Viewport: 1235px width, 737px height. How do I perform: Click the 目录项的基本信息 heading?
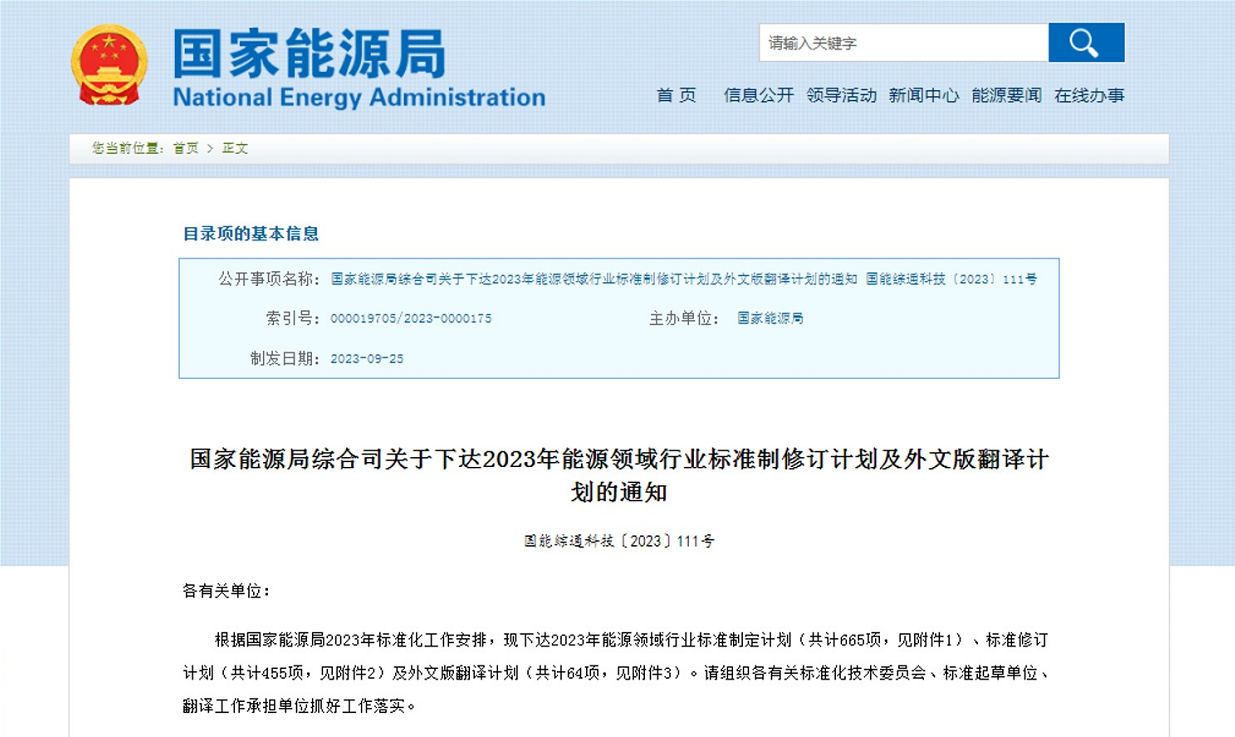pos(251,234)
